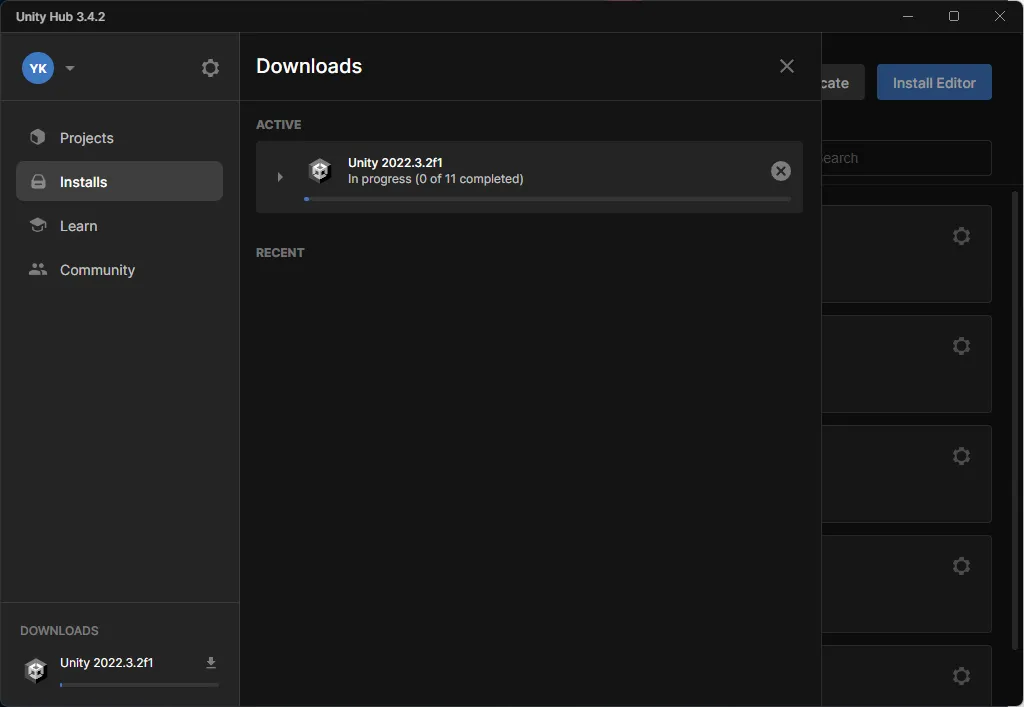Image resolution: width=1024 pixels, height=707 pixels.
Task: Click the Community people icon
Action: pyautogui.click(x=38, y=269)
